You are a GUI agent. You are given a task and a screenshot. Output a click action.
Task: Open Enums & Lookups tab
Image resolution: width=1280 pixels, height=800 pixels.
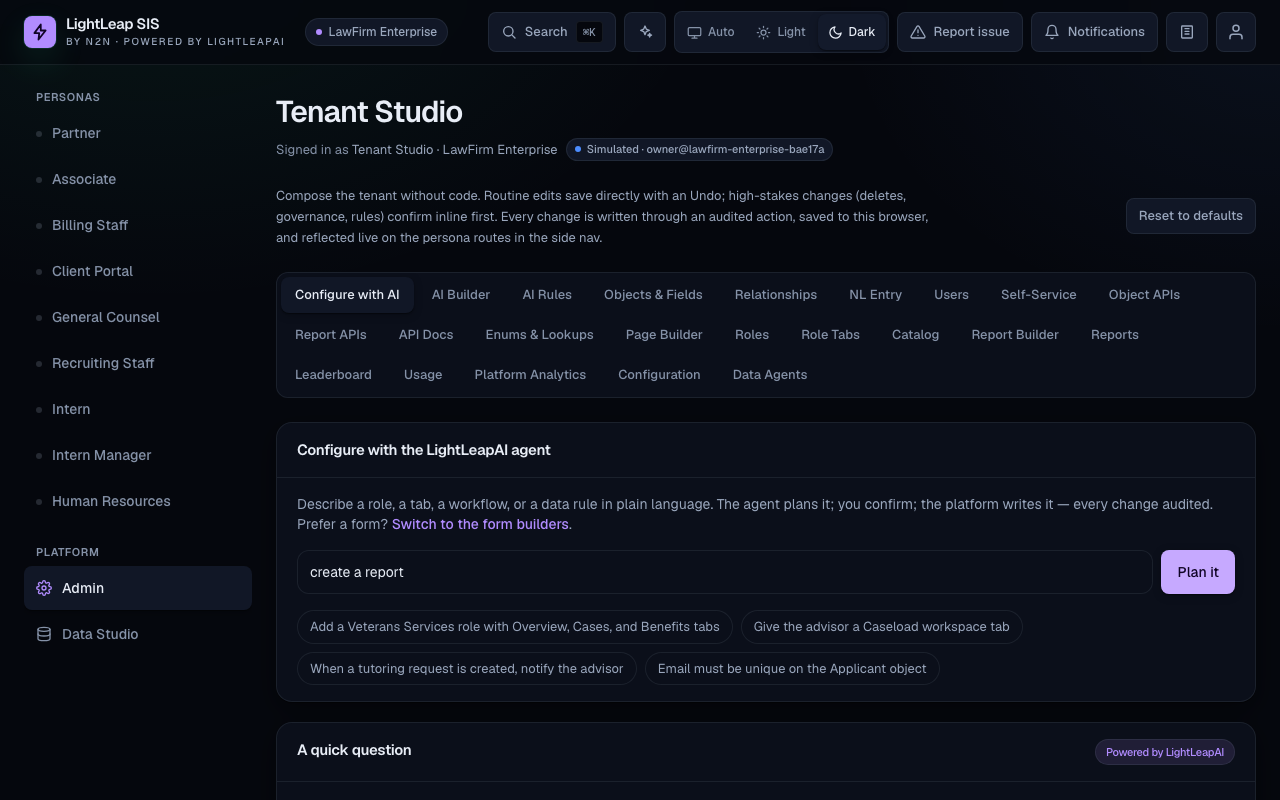point(539,335)
